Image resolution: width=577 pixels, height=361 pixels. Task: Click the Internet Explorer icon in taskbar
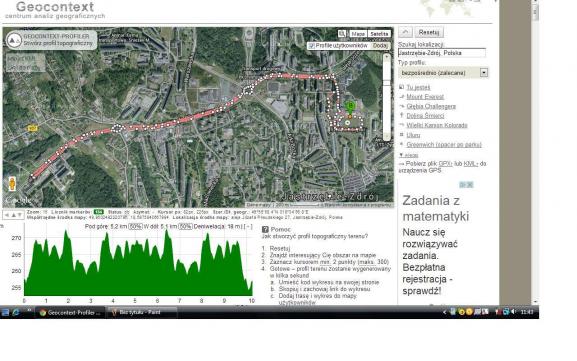click(16, 312)
